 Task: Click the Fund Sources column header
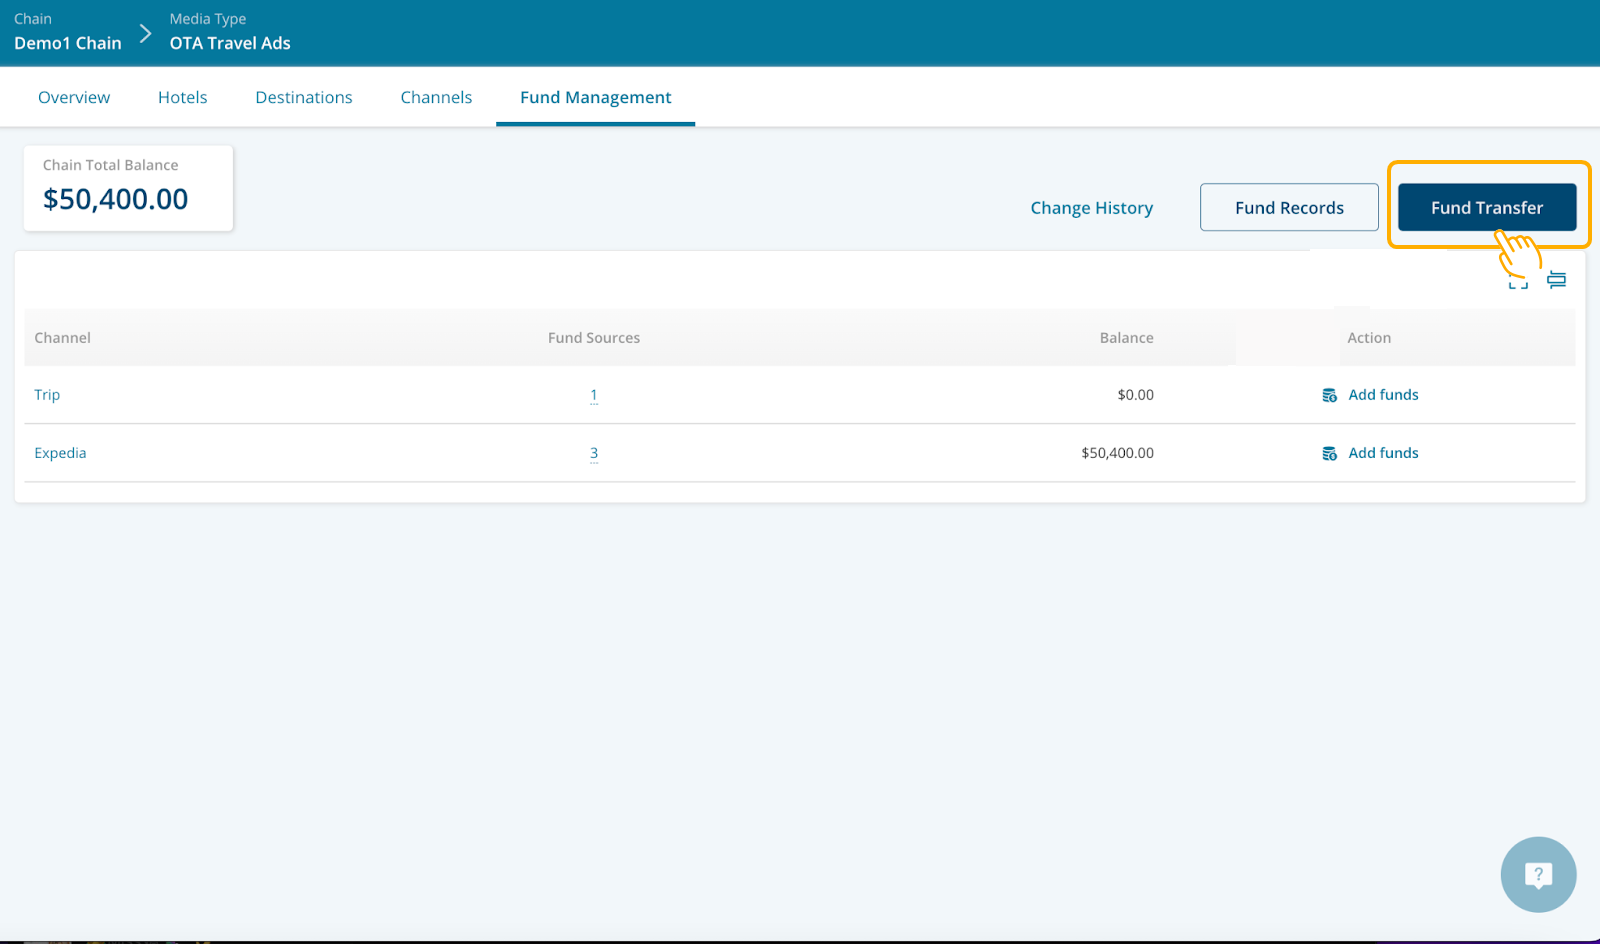[594, 338]
